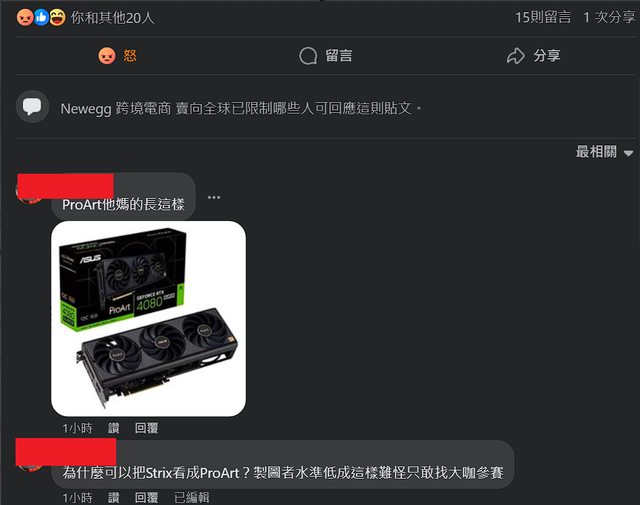Click the chat bubble restriction notice icon

32,107
